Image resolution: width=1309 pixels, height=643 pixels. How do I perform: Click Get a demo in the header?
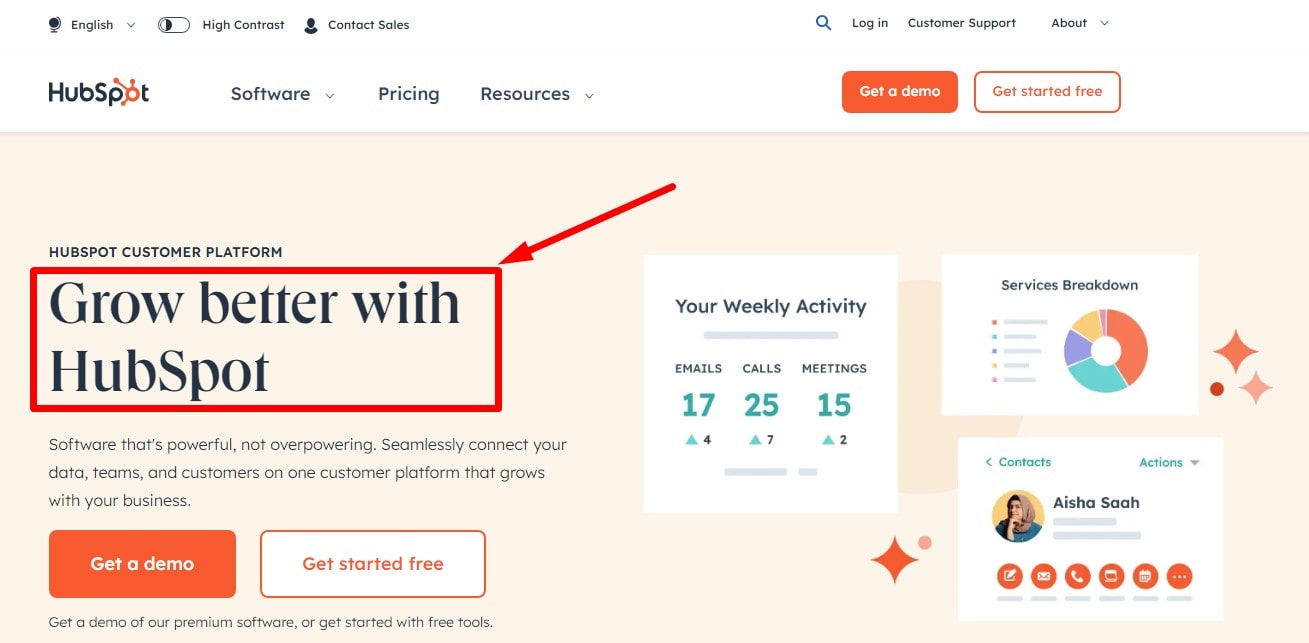(899, 91)
